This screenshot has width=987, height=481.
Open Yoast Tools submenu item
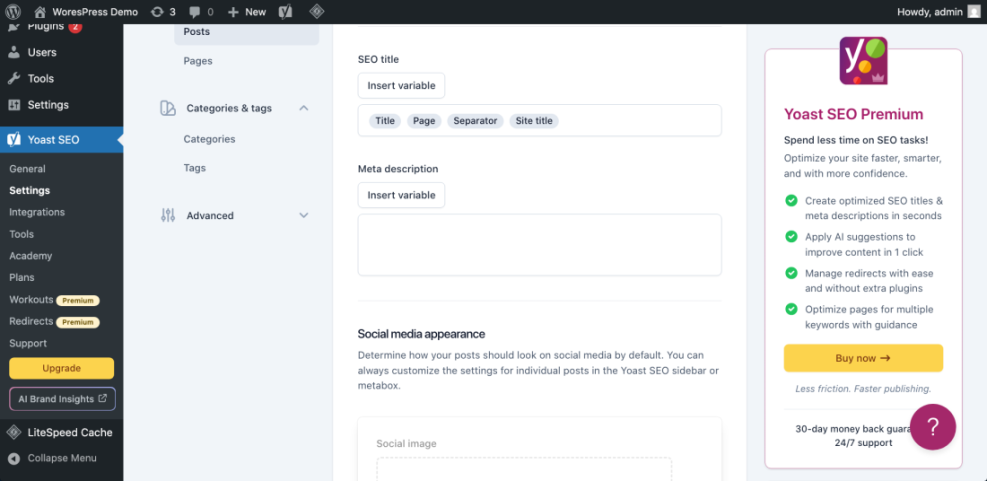[21, 234]
